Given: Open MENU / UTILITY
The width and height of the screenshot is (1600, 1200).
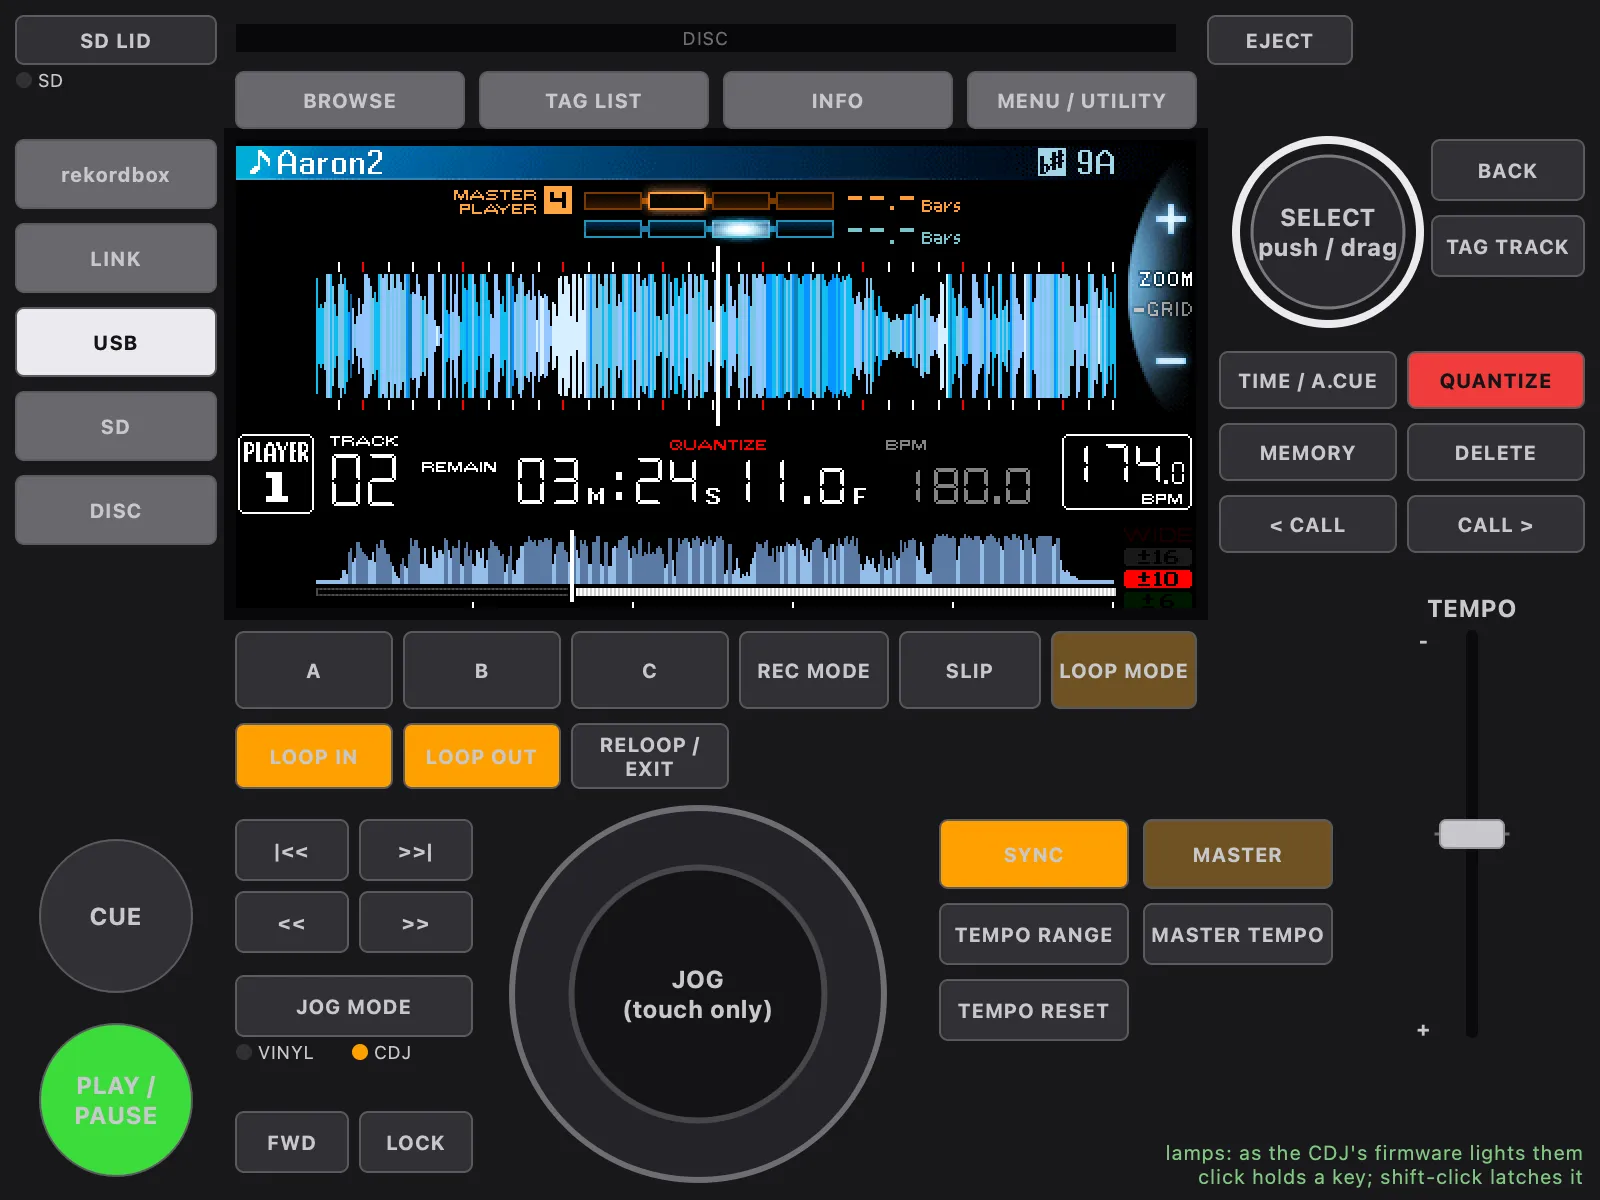Looking at the screenshot, I should pos(1082,100).
